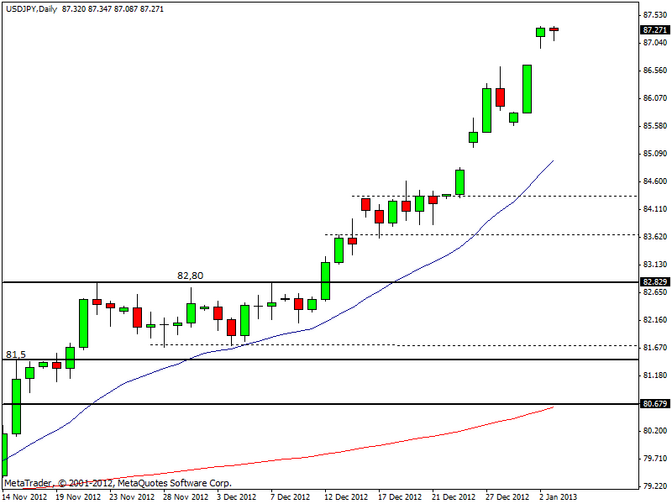This screenshot has width=672, height=504.
Task: Click the small red candle at top right
Action: (554, 30)
